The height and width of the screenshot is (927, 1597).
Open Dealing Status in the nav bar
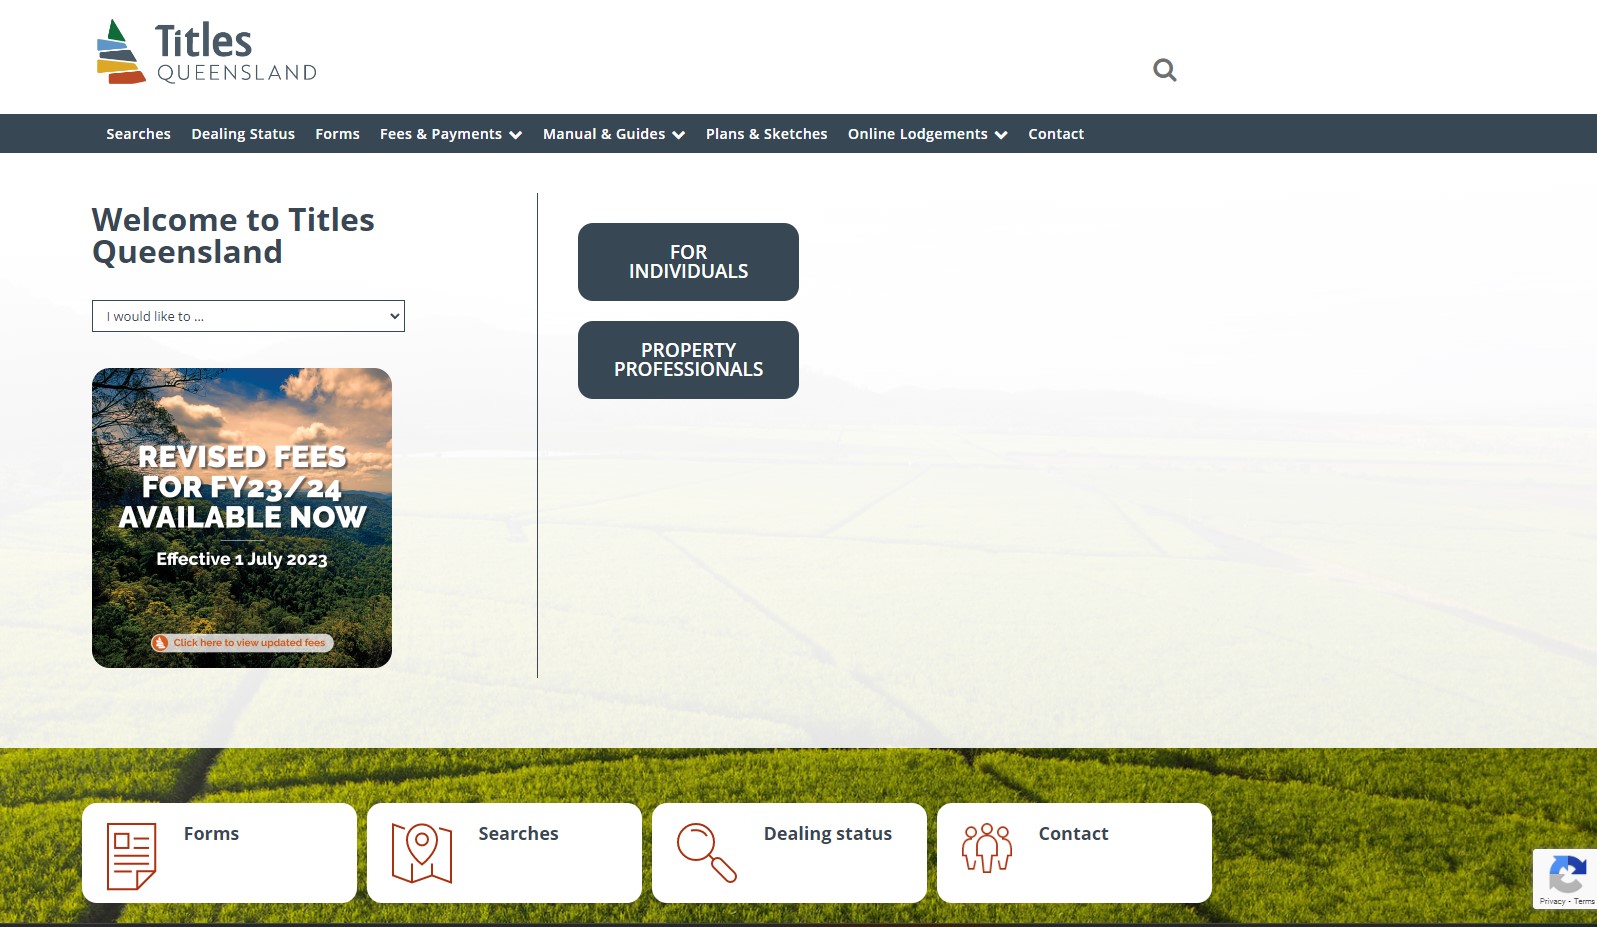(243, 134)
